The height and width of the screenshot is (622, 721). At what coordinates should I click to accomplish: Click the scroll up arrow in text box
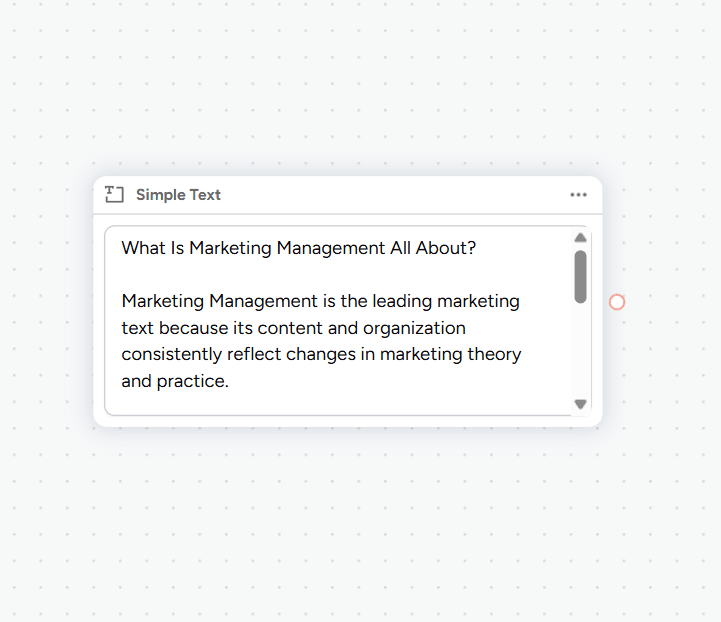(x=580, y=238)
